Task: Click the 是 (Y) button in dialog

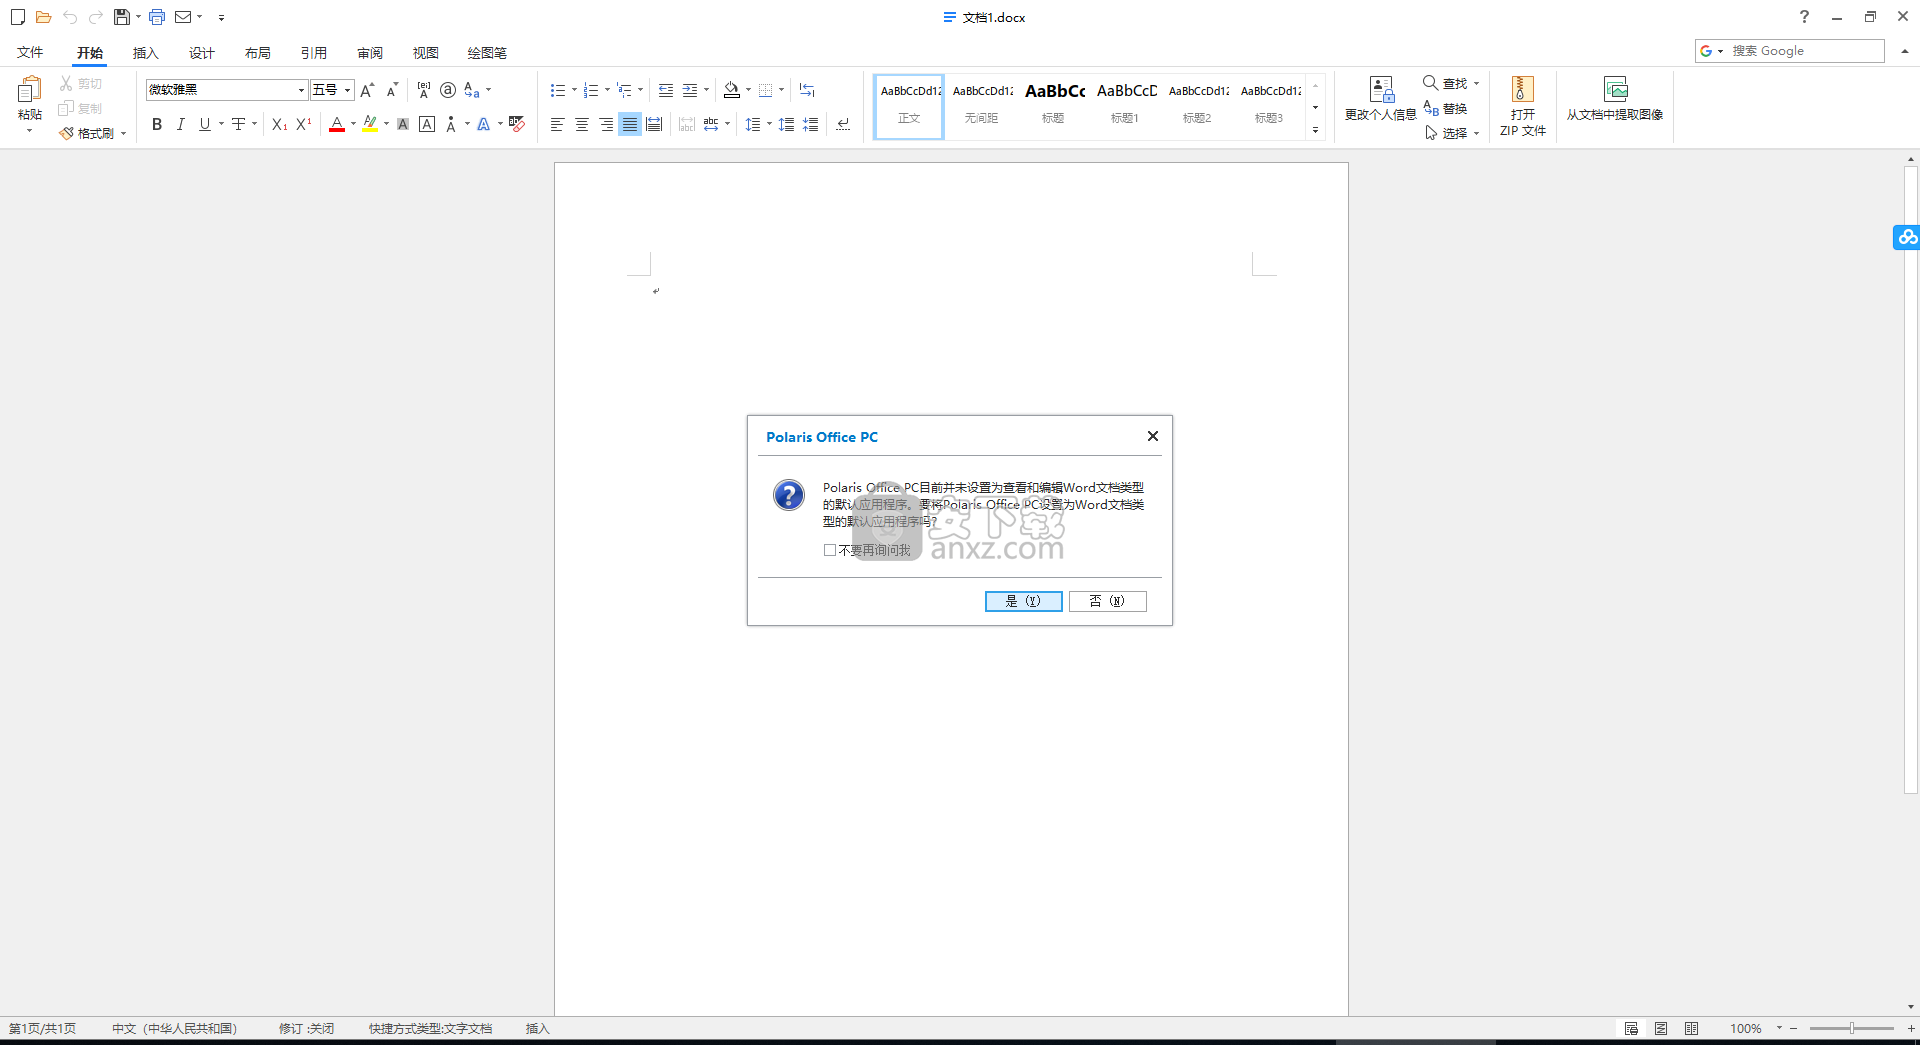Action: coord(1023,601)
